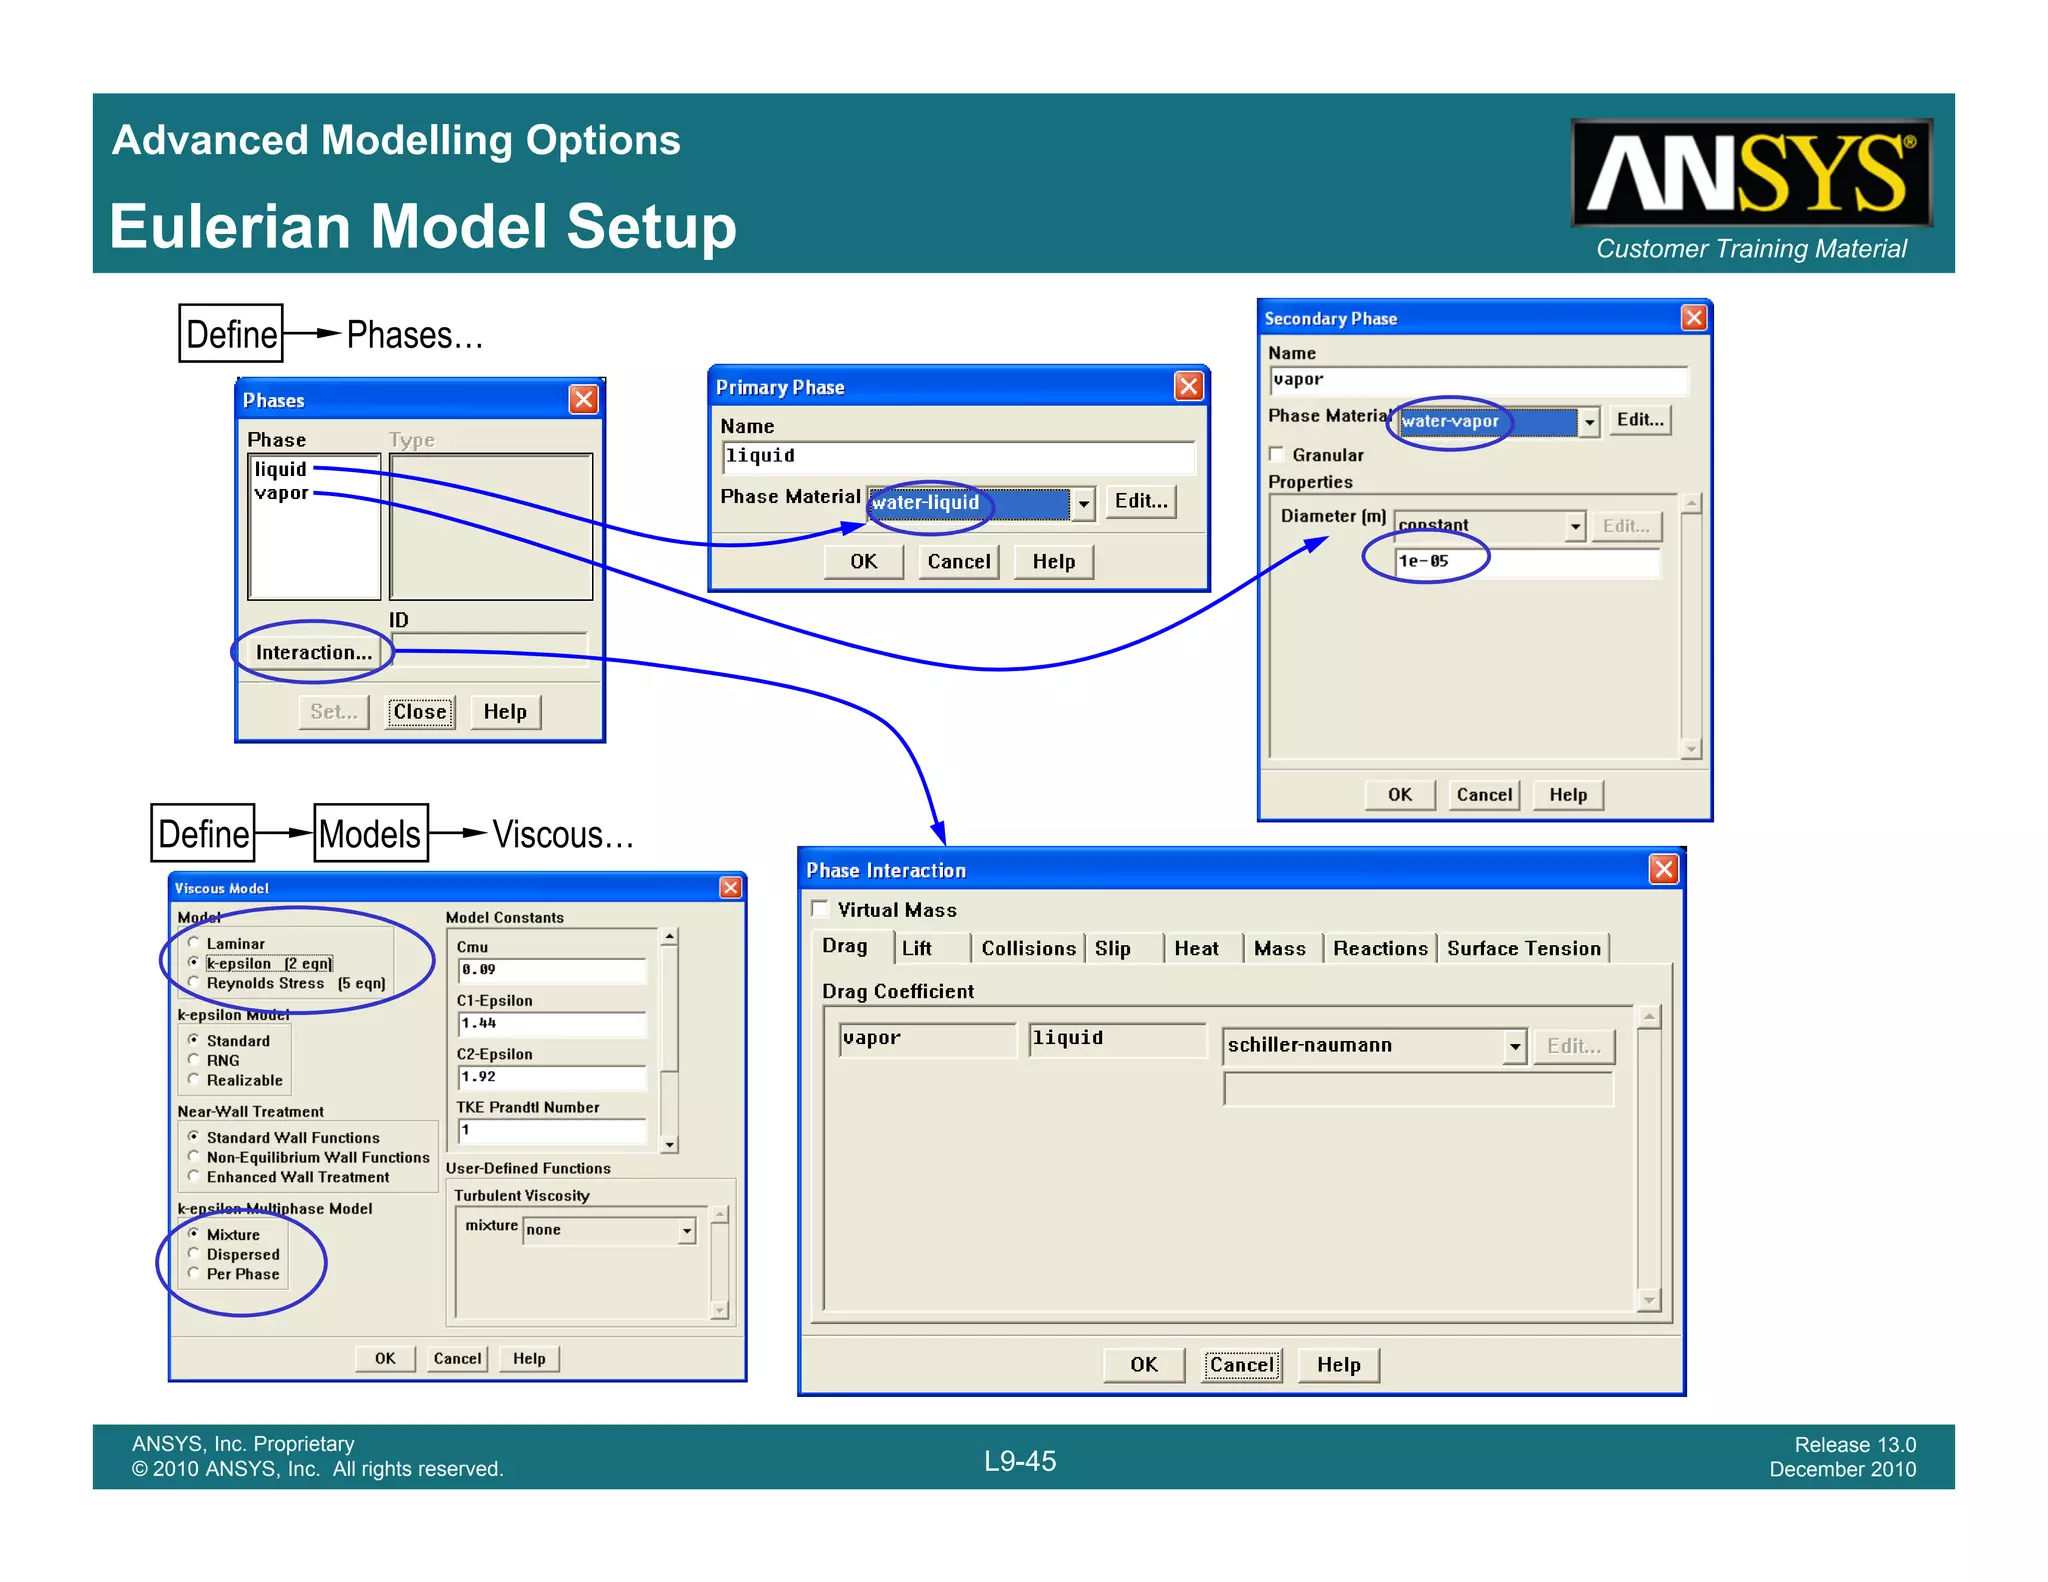This screenshot has width=2048, height=1582.
Task: Select the Laminar model radio button
Action: (194, 942)
